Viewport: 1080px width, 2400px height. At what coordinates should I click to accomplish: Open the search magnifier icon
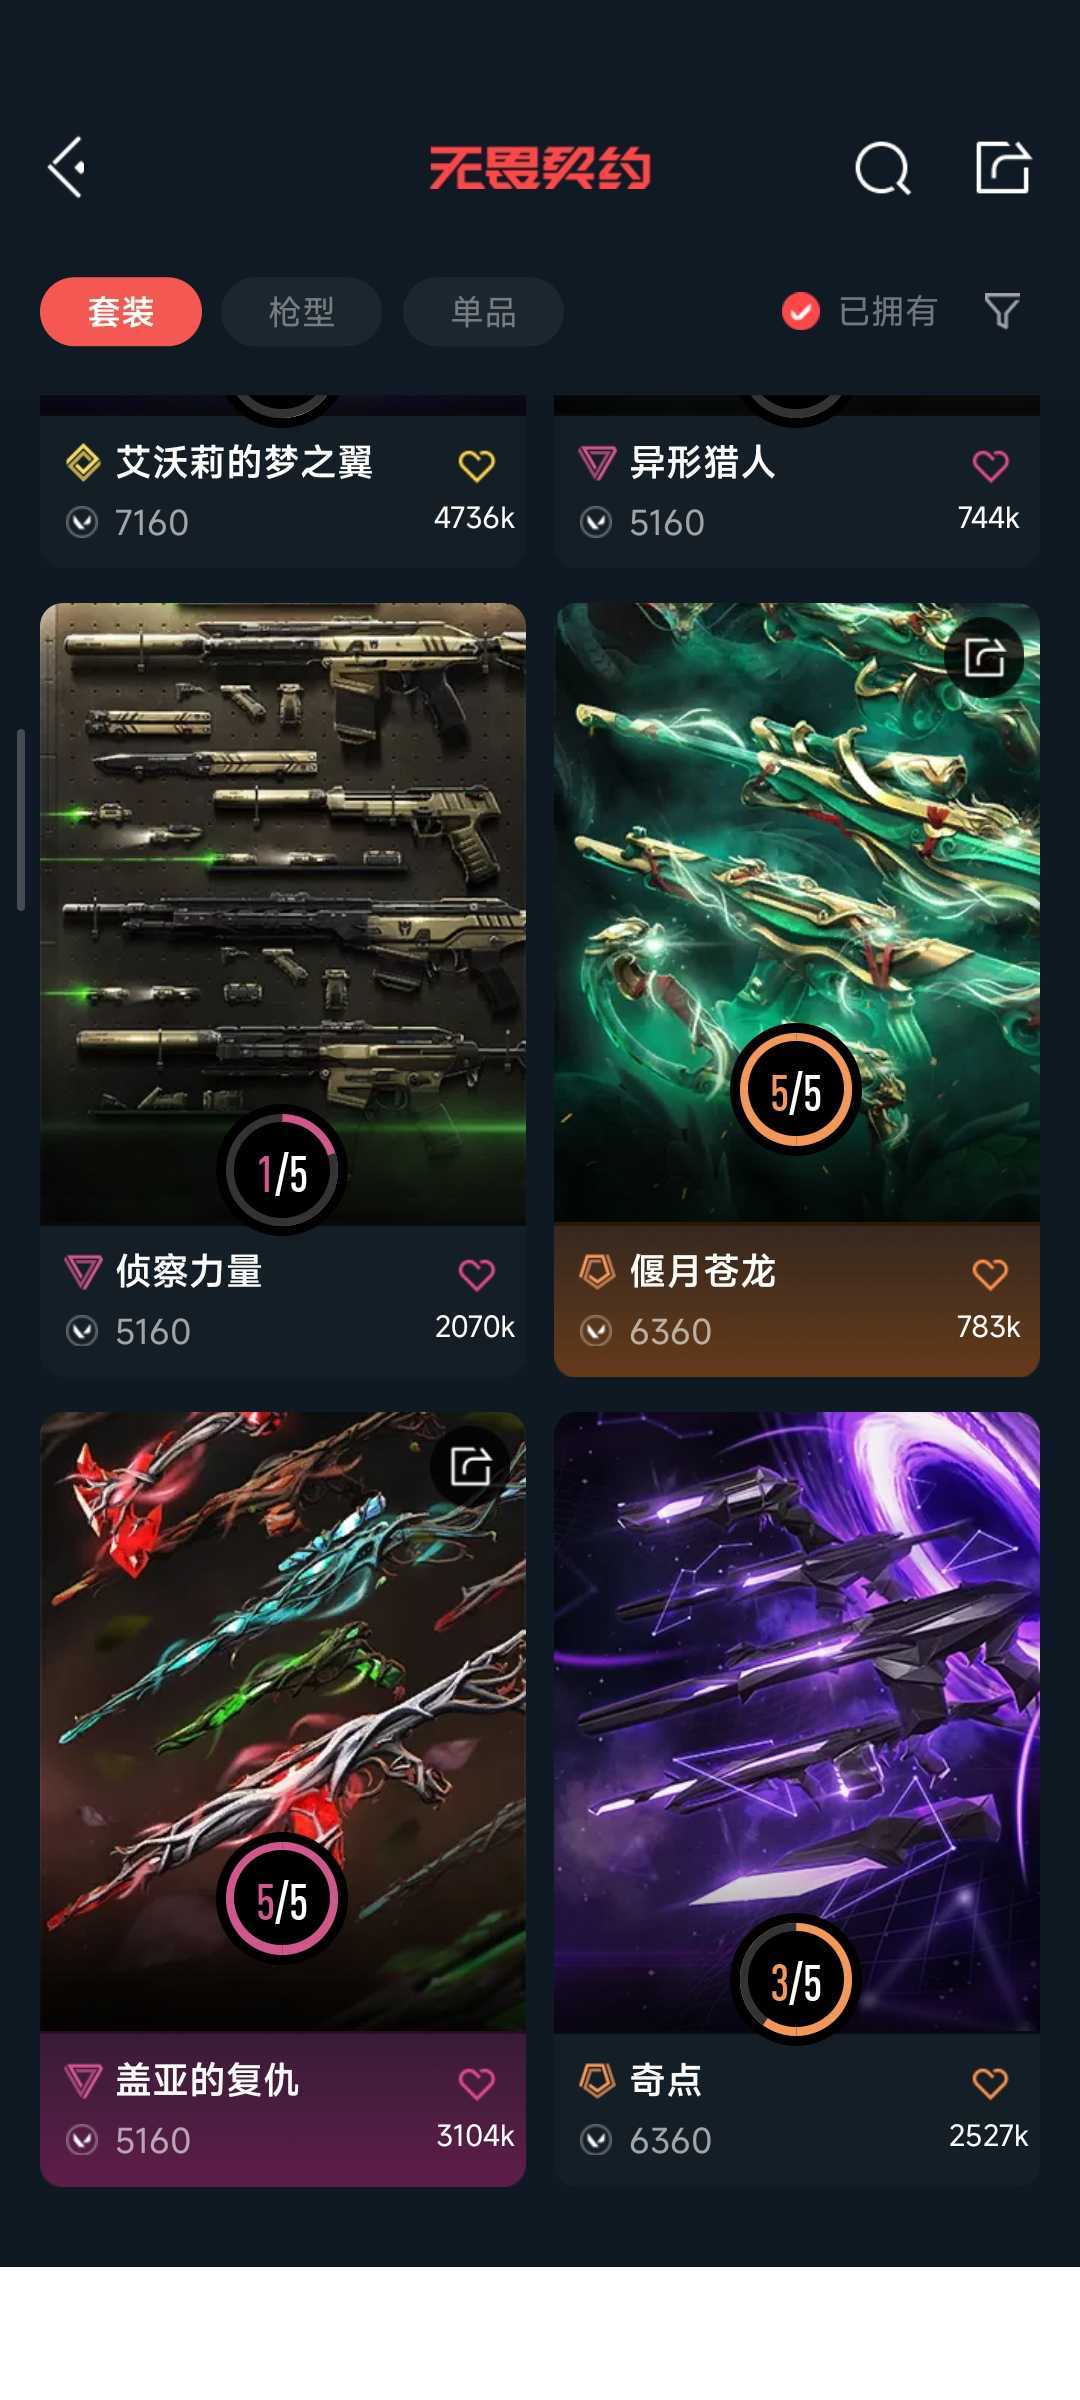tap(882, 167)
